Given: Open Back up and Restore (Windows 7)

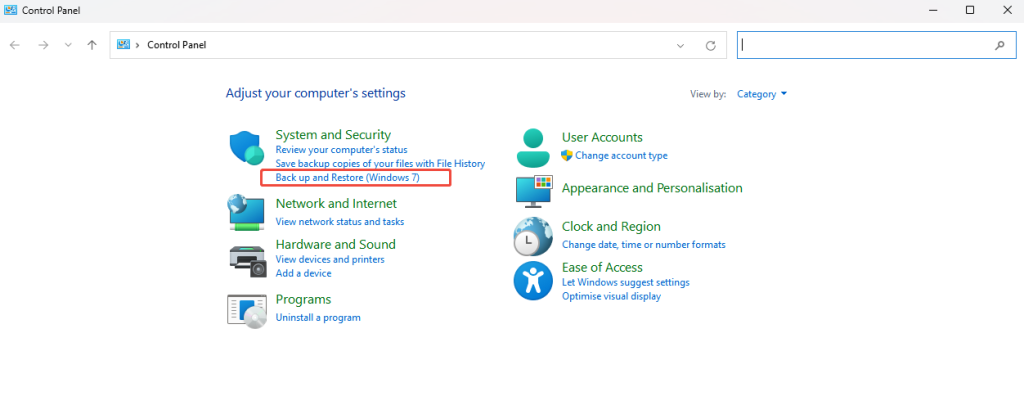Looking at the screenshot, I should point(347,178).
